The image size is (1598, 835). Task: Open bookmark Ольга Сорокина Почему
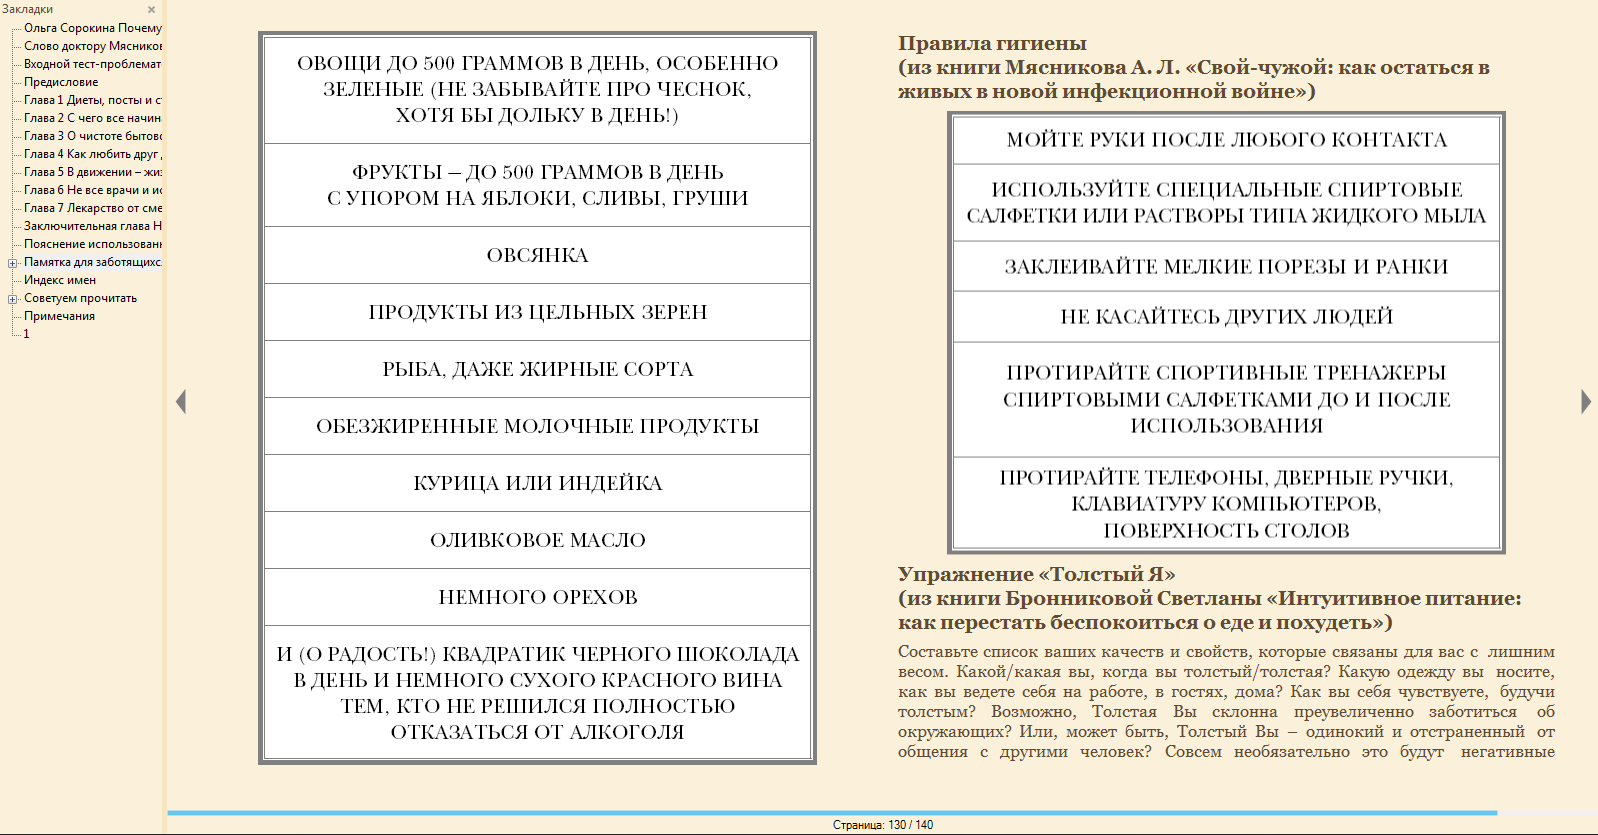tap(93, 28)
